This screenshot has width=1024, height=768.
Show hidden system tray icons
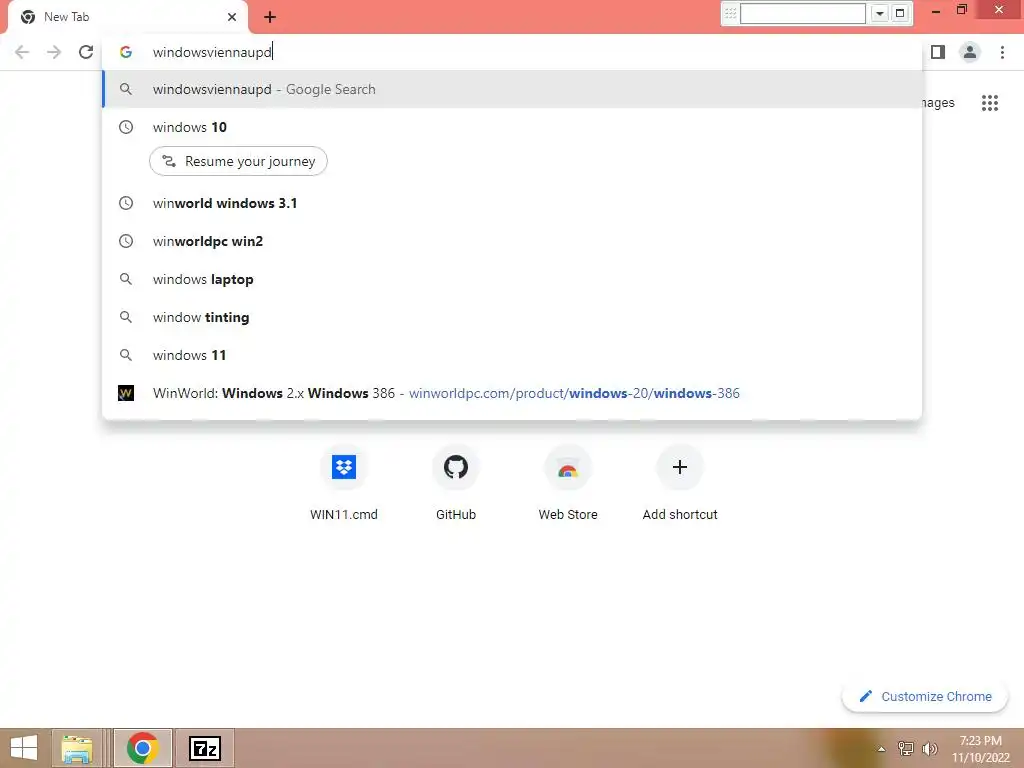coord(882,749)
